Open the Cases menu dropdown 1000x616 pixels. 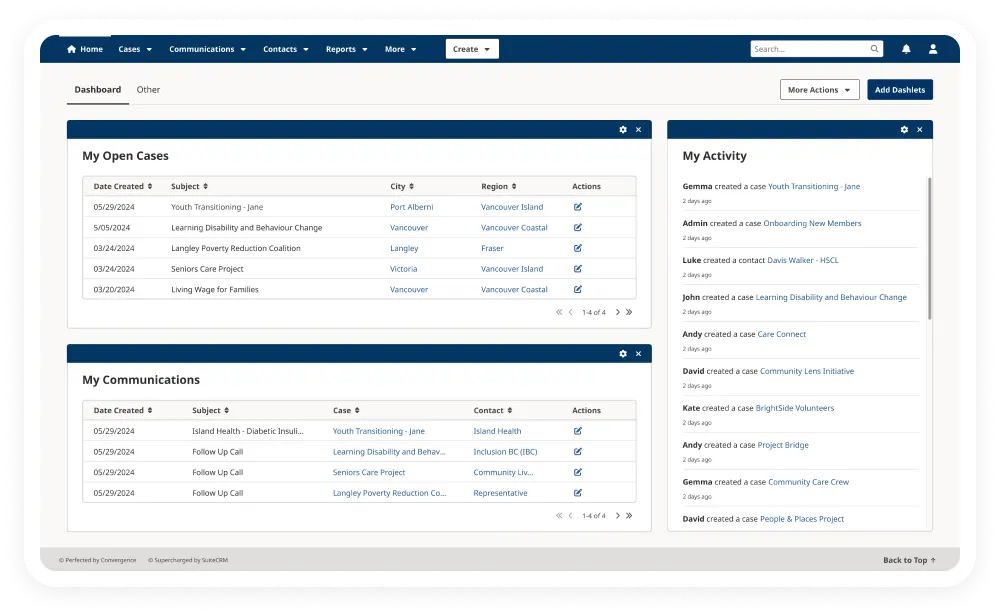[x=135, y=48]
